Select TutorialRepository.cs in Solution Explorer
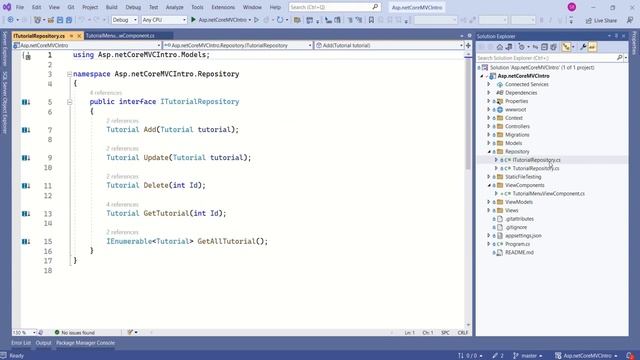The width and height of the screenshot is (640, 360). (536, 168)
